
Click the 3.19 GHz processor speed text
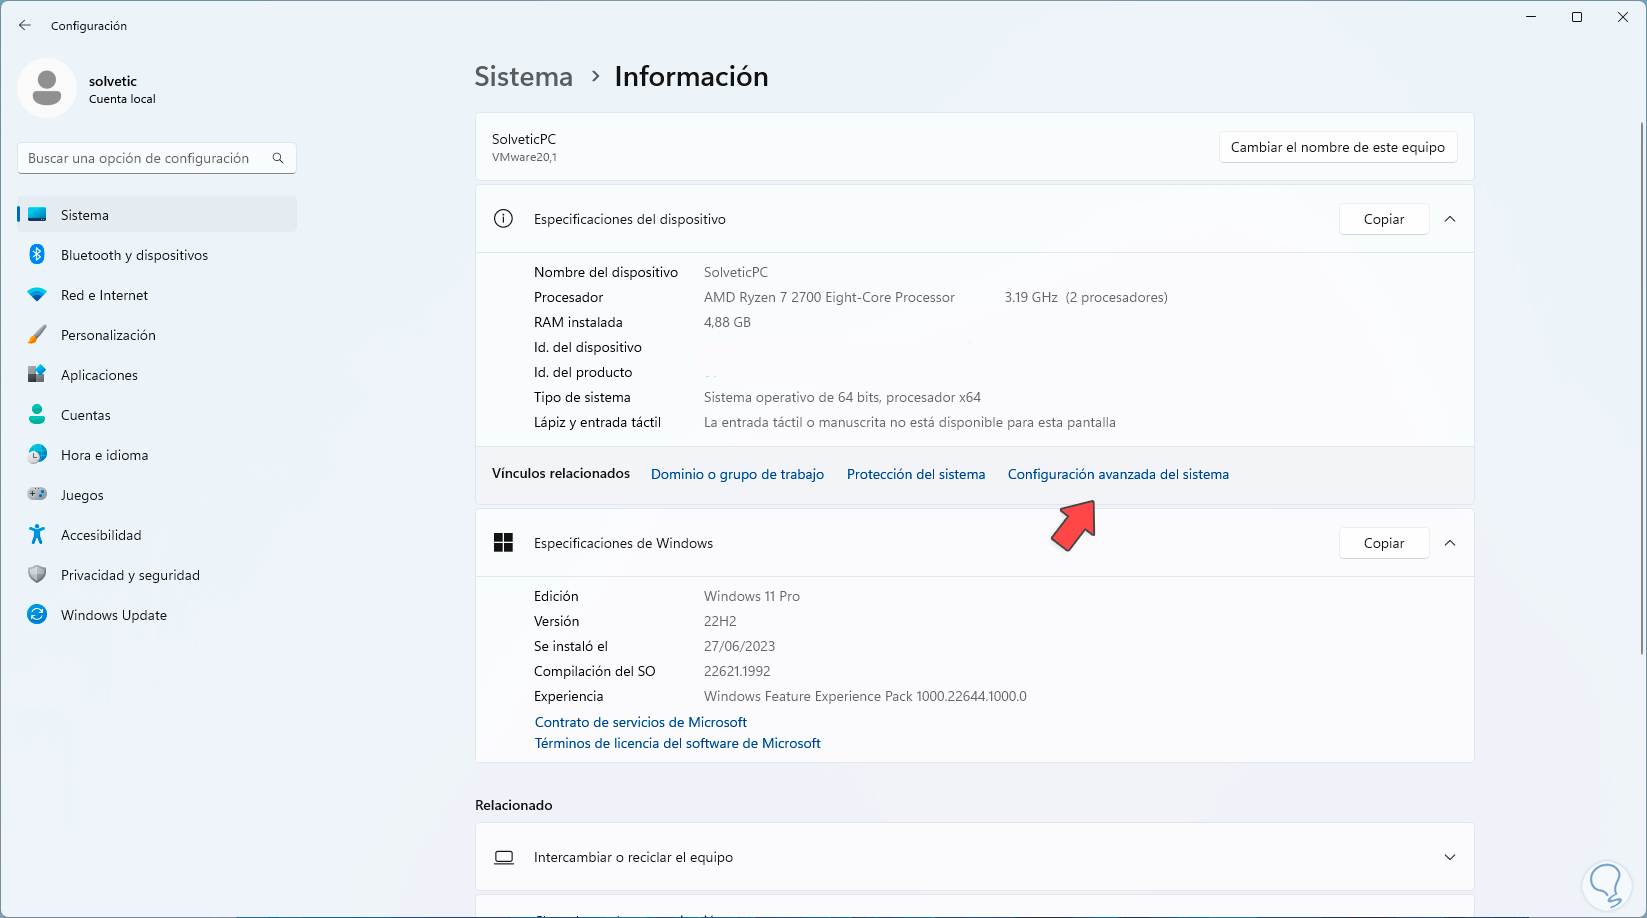(x=1031, y=297)
